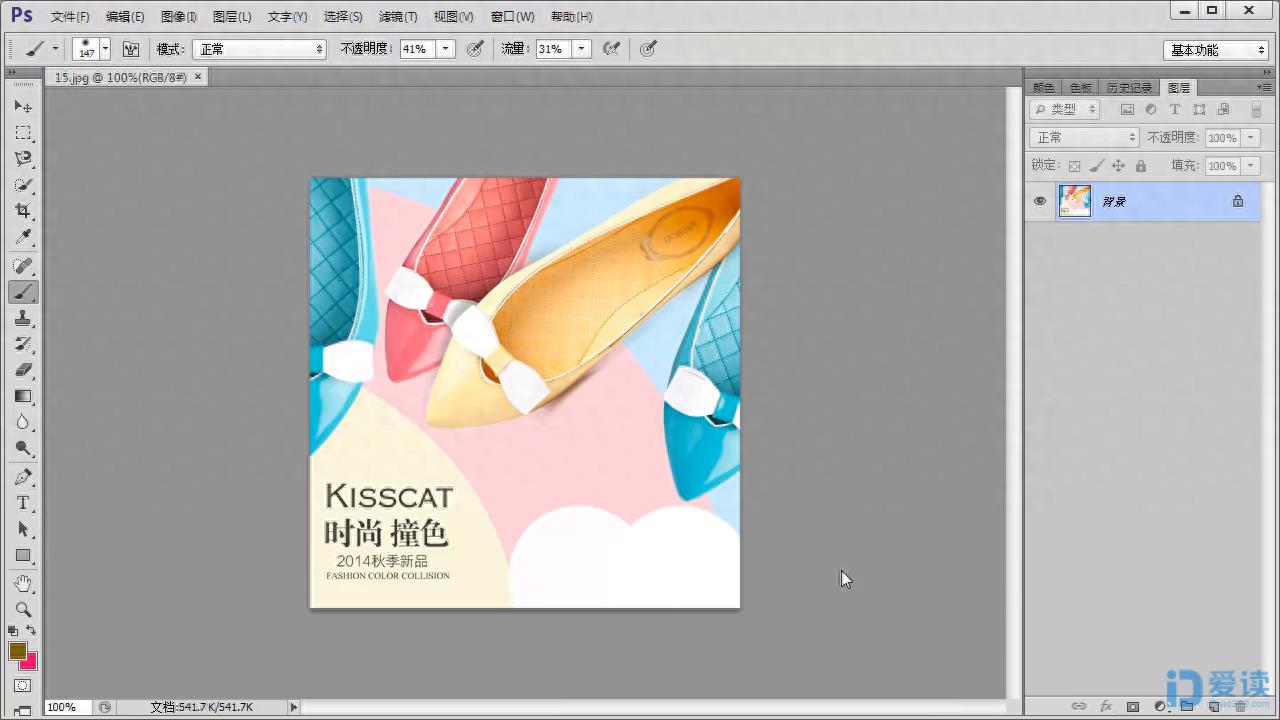Open the 图像(I) menu
Viewport: 1280px width, 720px height.
179,17
